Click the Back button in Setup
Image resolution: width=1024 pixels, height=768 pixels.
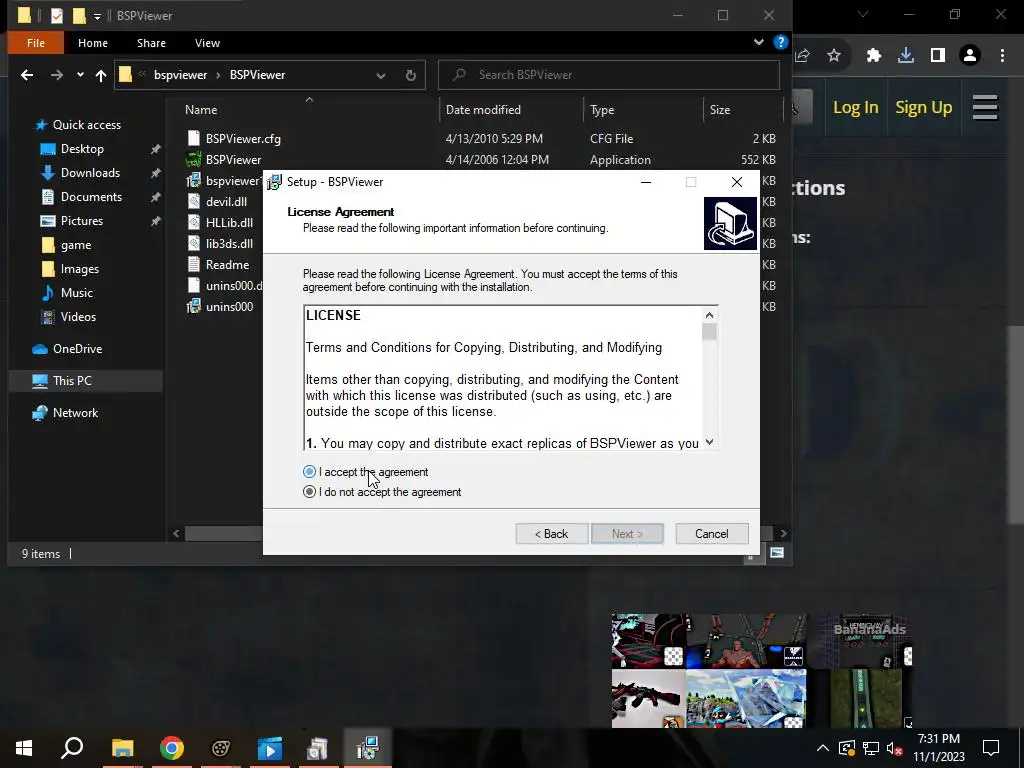point(552,534)
